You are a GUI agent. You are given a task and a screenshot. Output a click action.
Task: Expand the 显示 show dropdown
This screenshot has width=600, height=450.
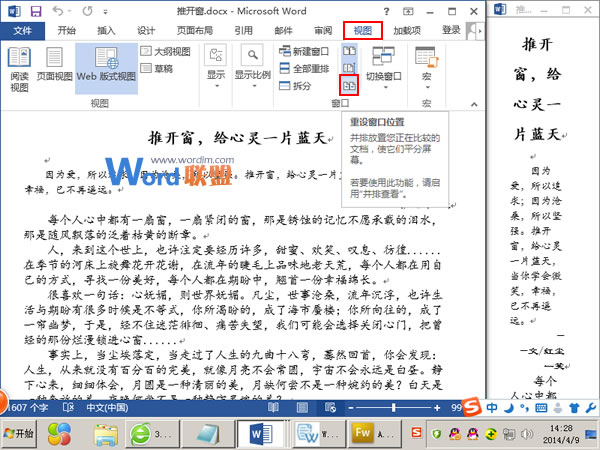tap(216, 67)
